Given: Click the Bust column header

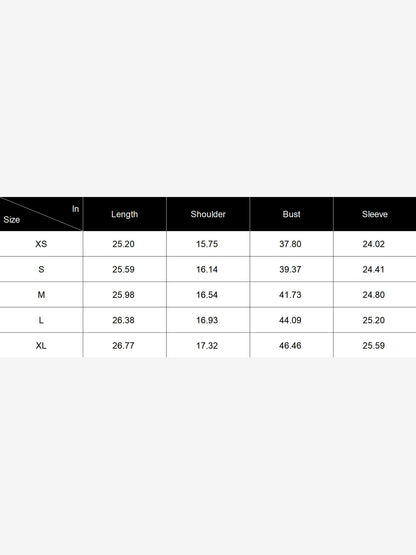Looking at the screenshot, I should point(291,214).
